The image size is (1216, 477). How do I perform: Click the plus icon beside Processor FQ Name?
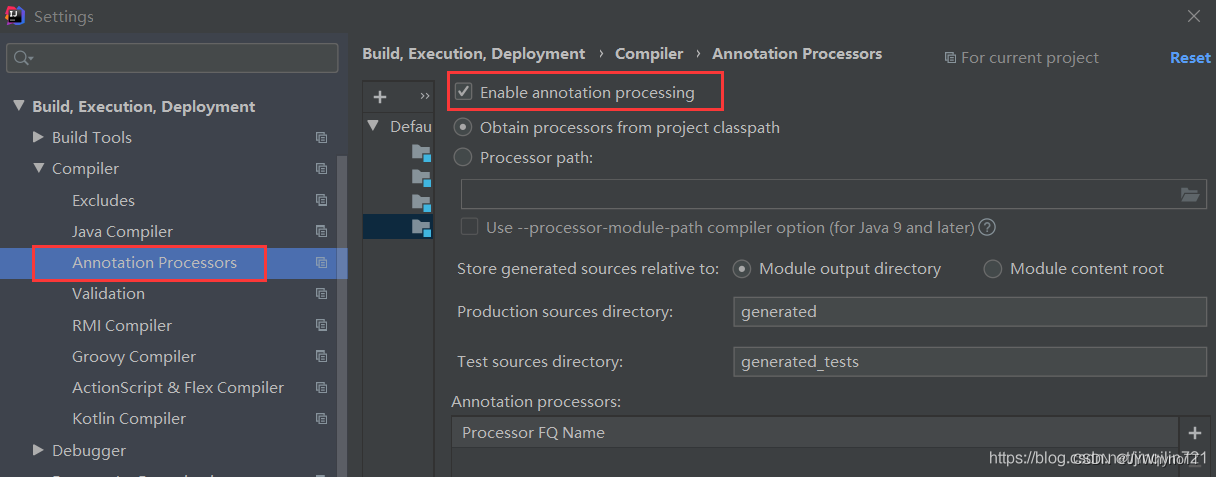1194,433
